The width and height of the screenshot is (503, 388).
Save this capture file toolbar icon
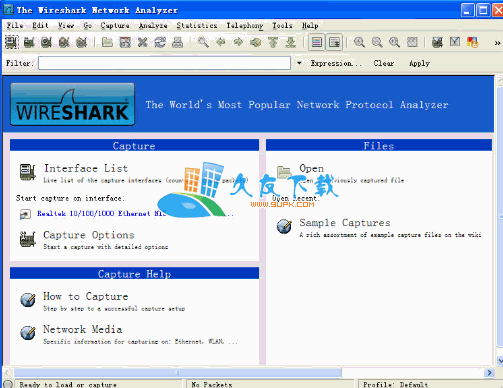coord(125,42)
